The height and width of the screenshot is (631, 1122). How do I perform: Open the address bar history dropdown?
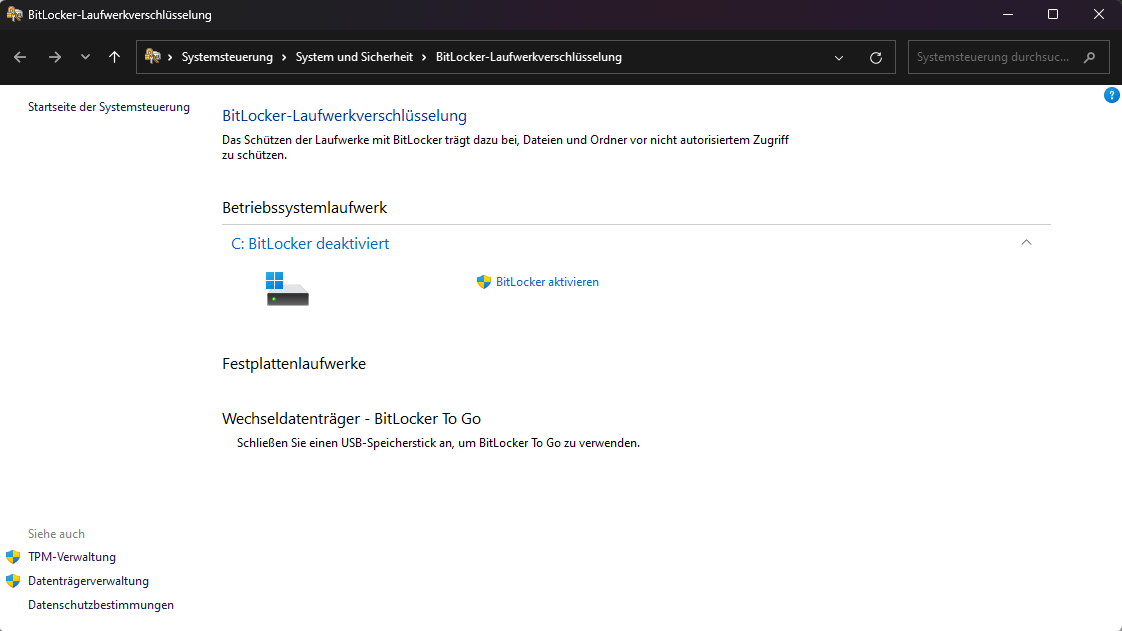pyautogui.click(x=839, y=58)
